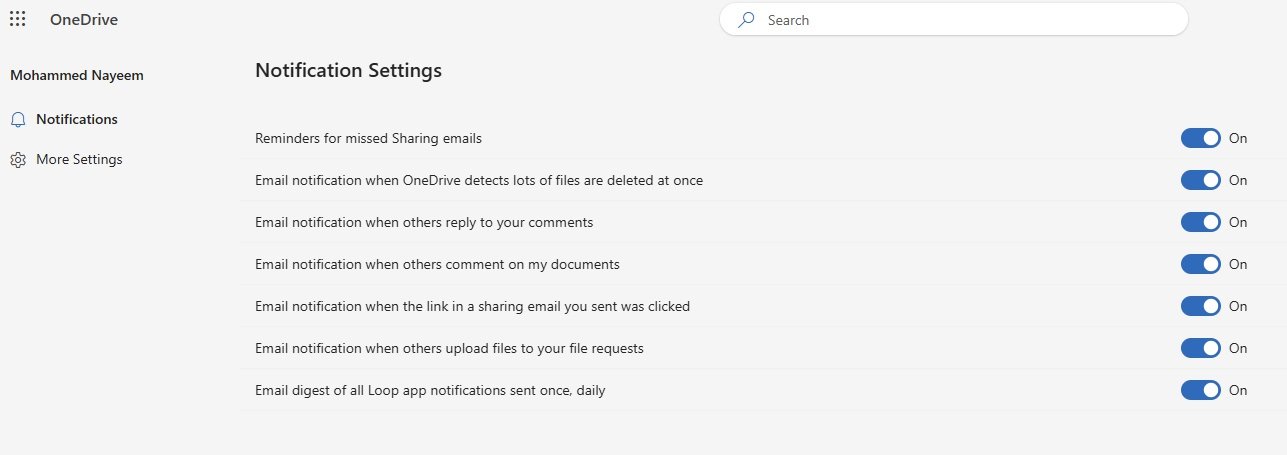Turn off Loop app daily email digest
Viewport: 1287px width, 455px height.
tap(1201, 390)
